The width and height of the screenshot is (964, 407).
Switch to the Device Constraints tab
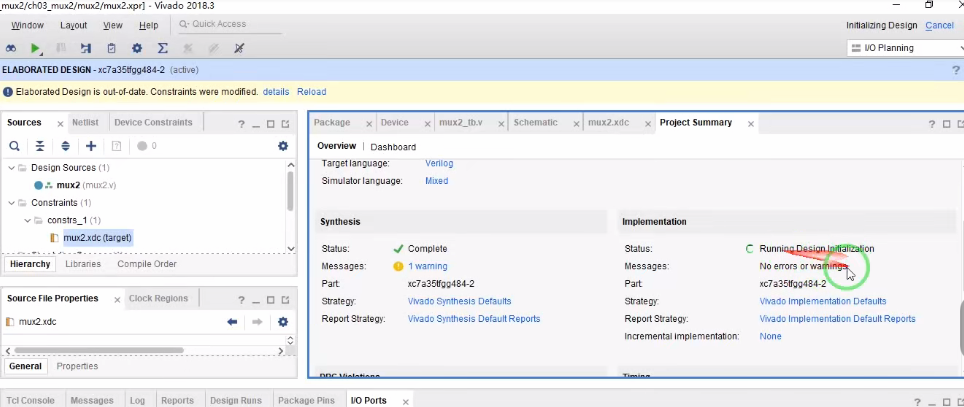point(153,122)
